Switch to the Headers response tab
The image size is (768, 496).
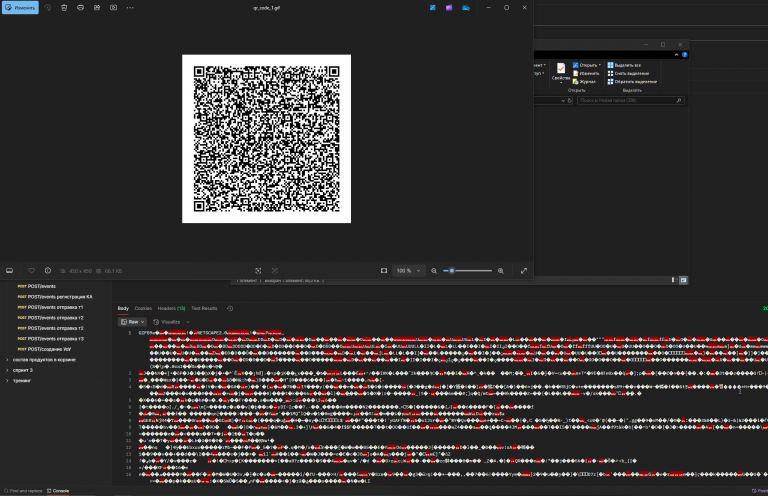[x=171, y=308]
